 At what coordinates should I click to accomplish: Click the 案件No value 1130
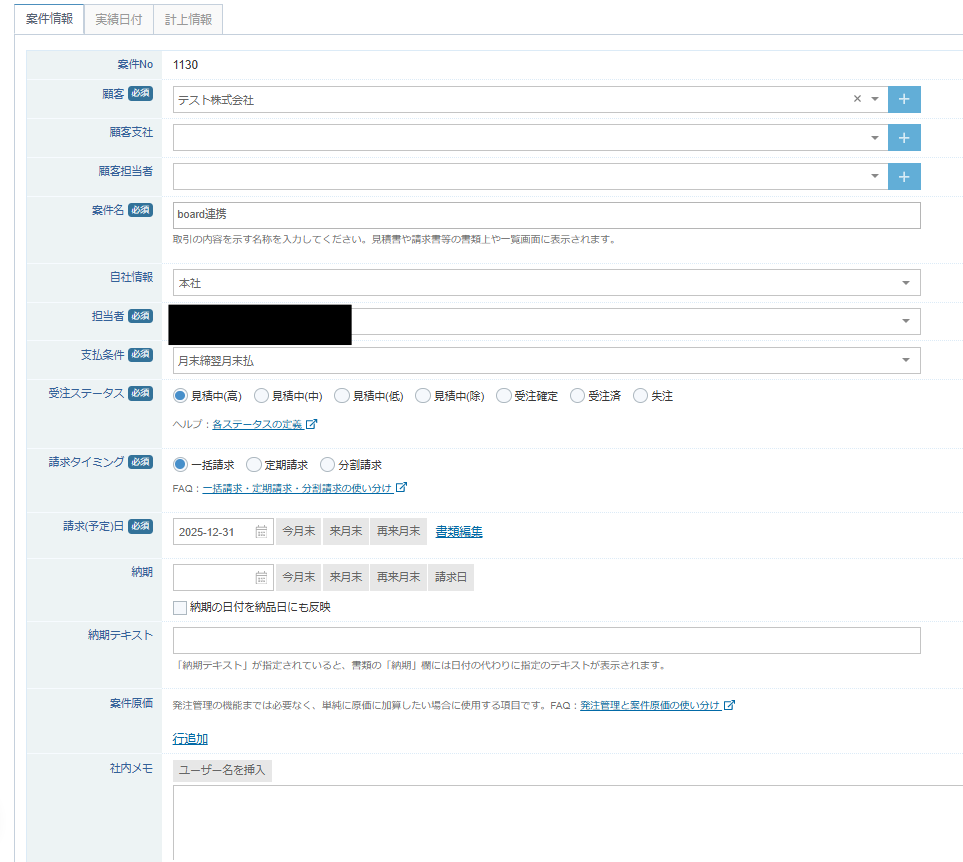(185, 65)
